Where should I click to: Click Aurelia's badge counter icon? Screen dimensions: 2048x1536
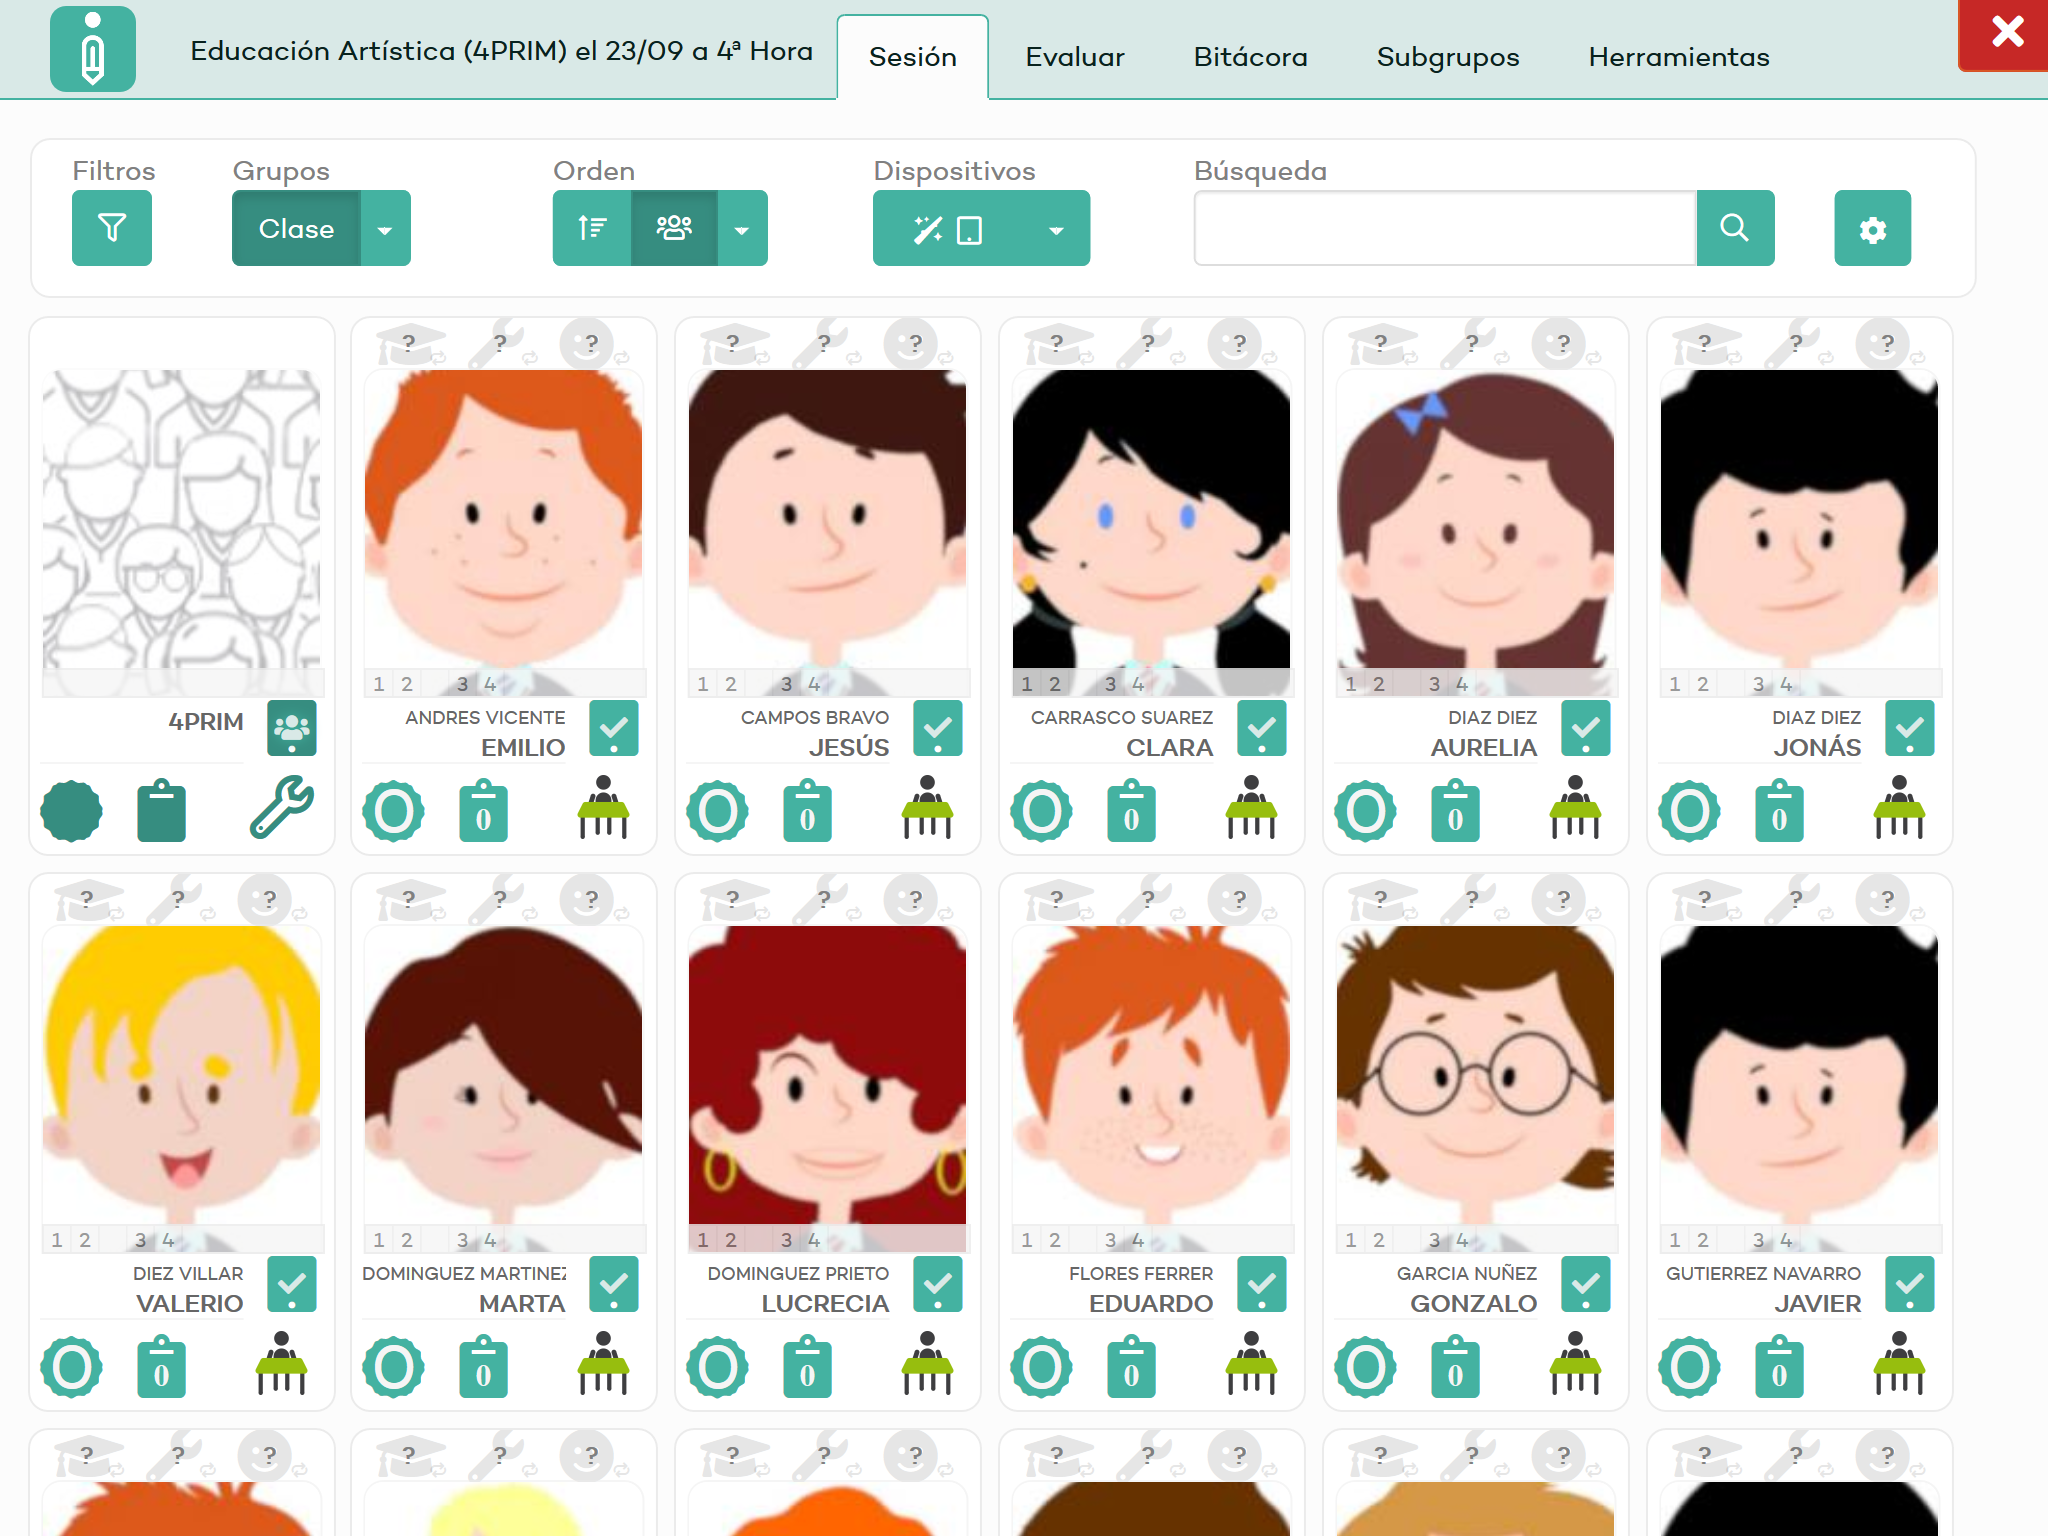(1366, 810)
